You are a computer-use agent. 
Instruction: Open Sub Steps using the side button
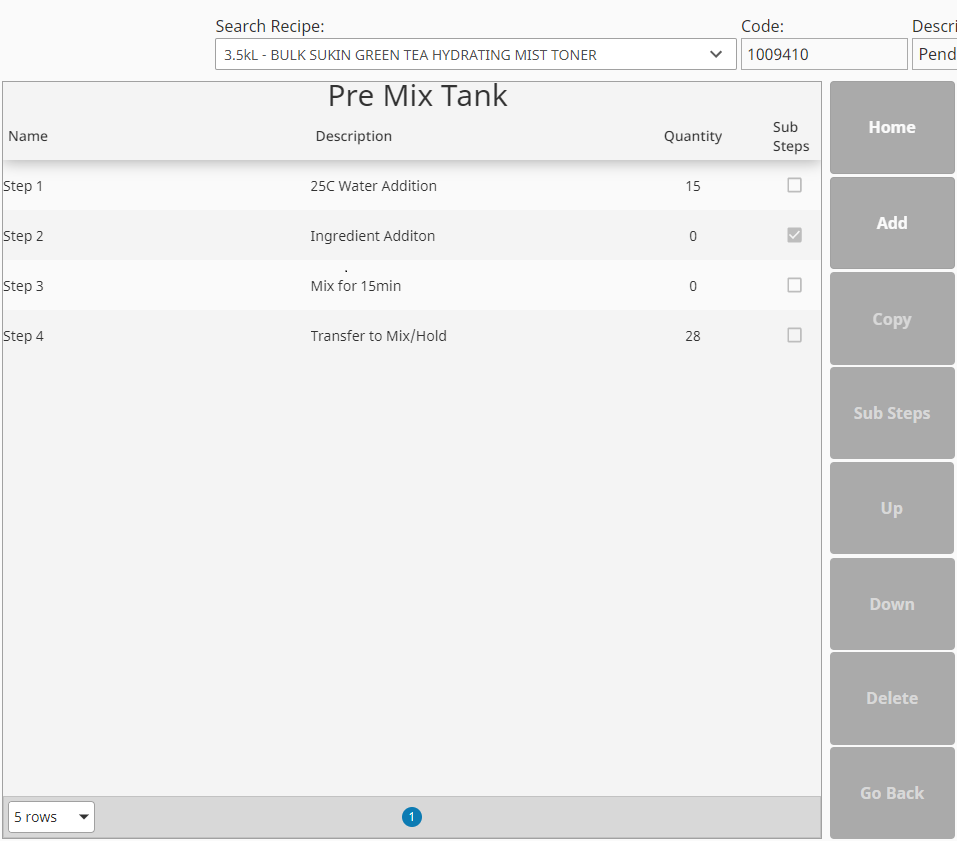click(x=892, y=413)
